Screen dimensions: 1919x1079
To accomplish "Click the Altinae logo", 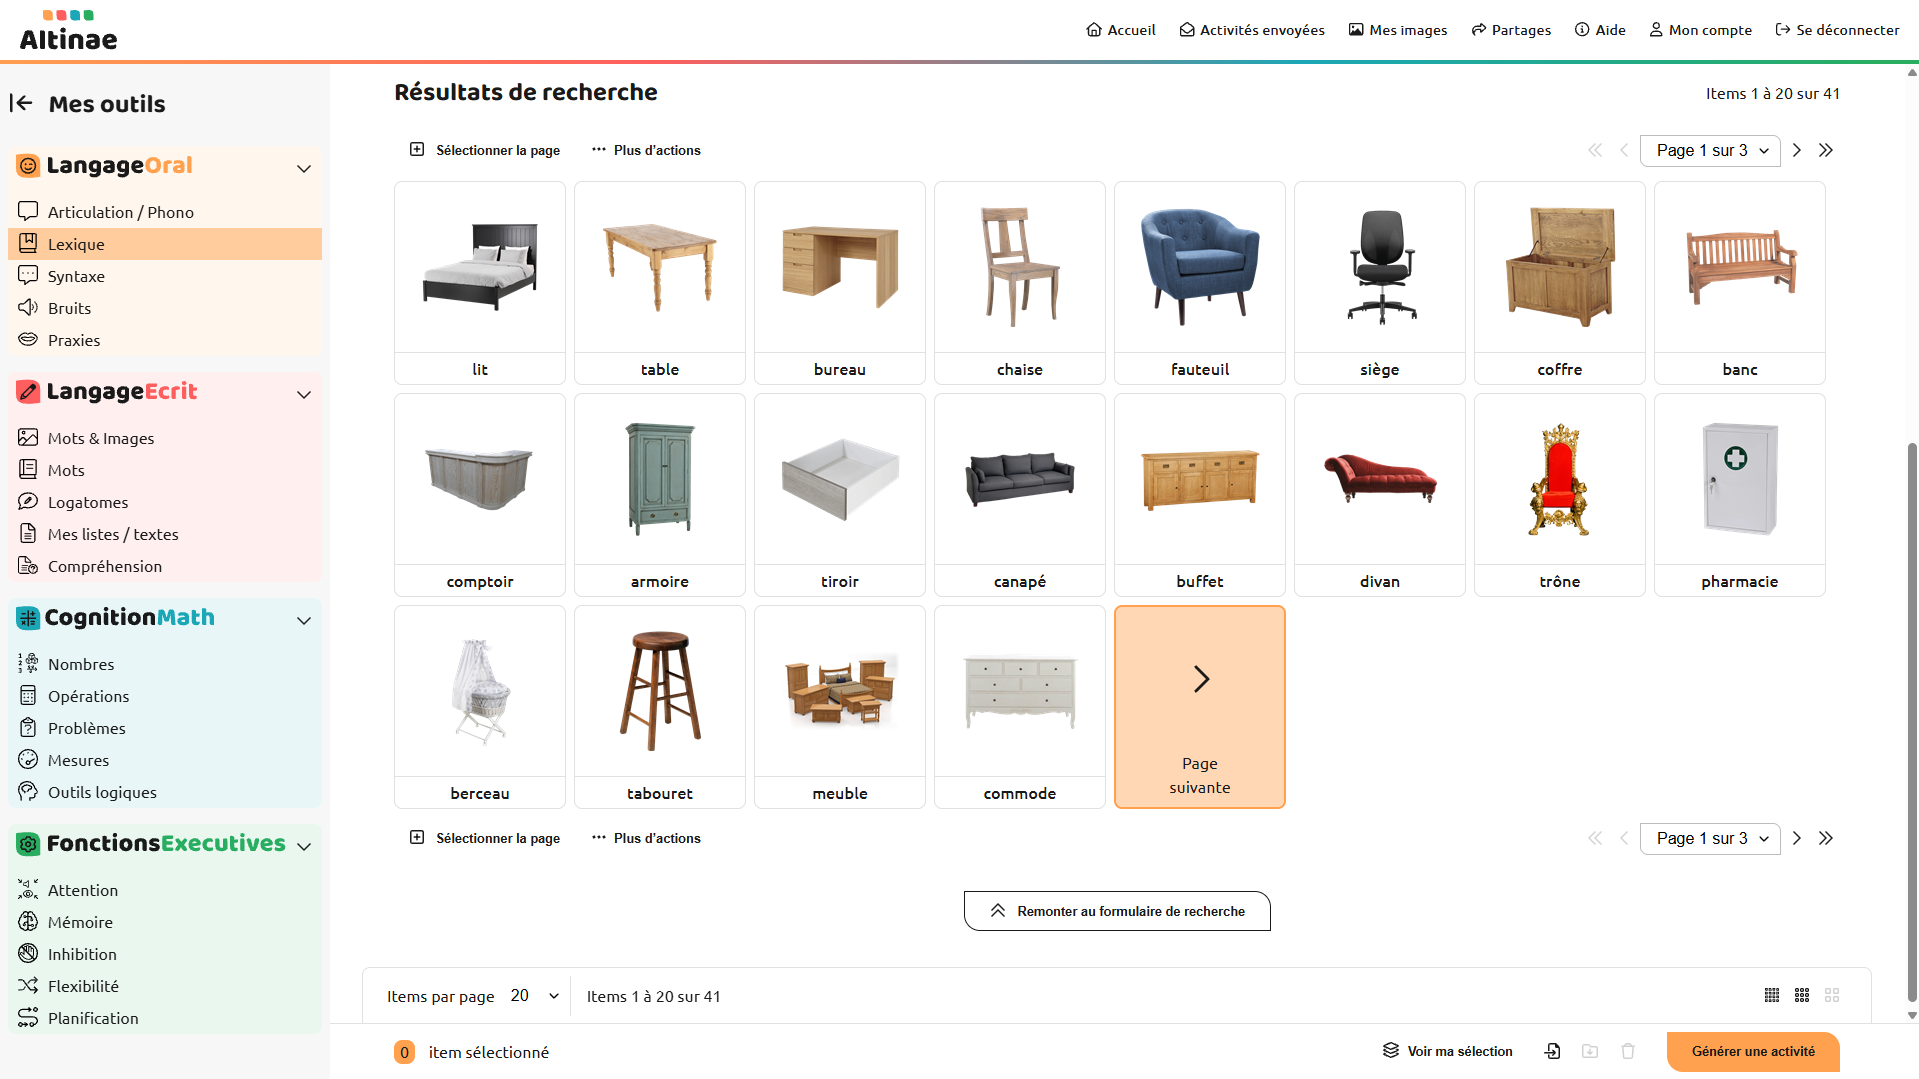I will (x=68, y=31).
